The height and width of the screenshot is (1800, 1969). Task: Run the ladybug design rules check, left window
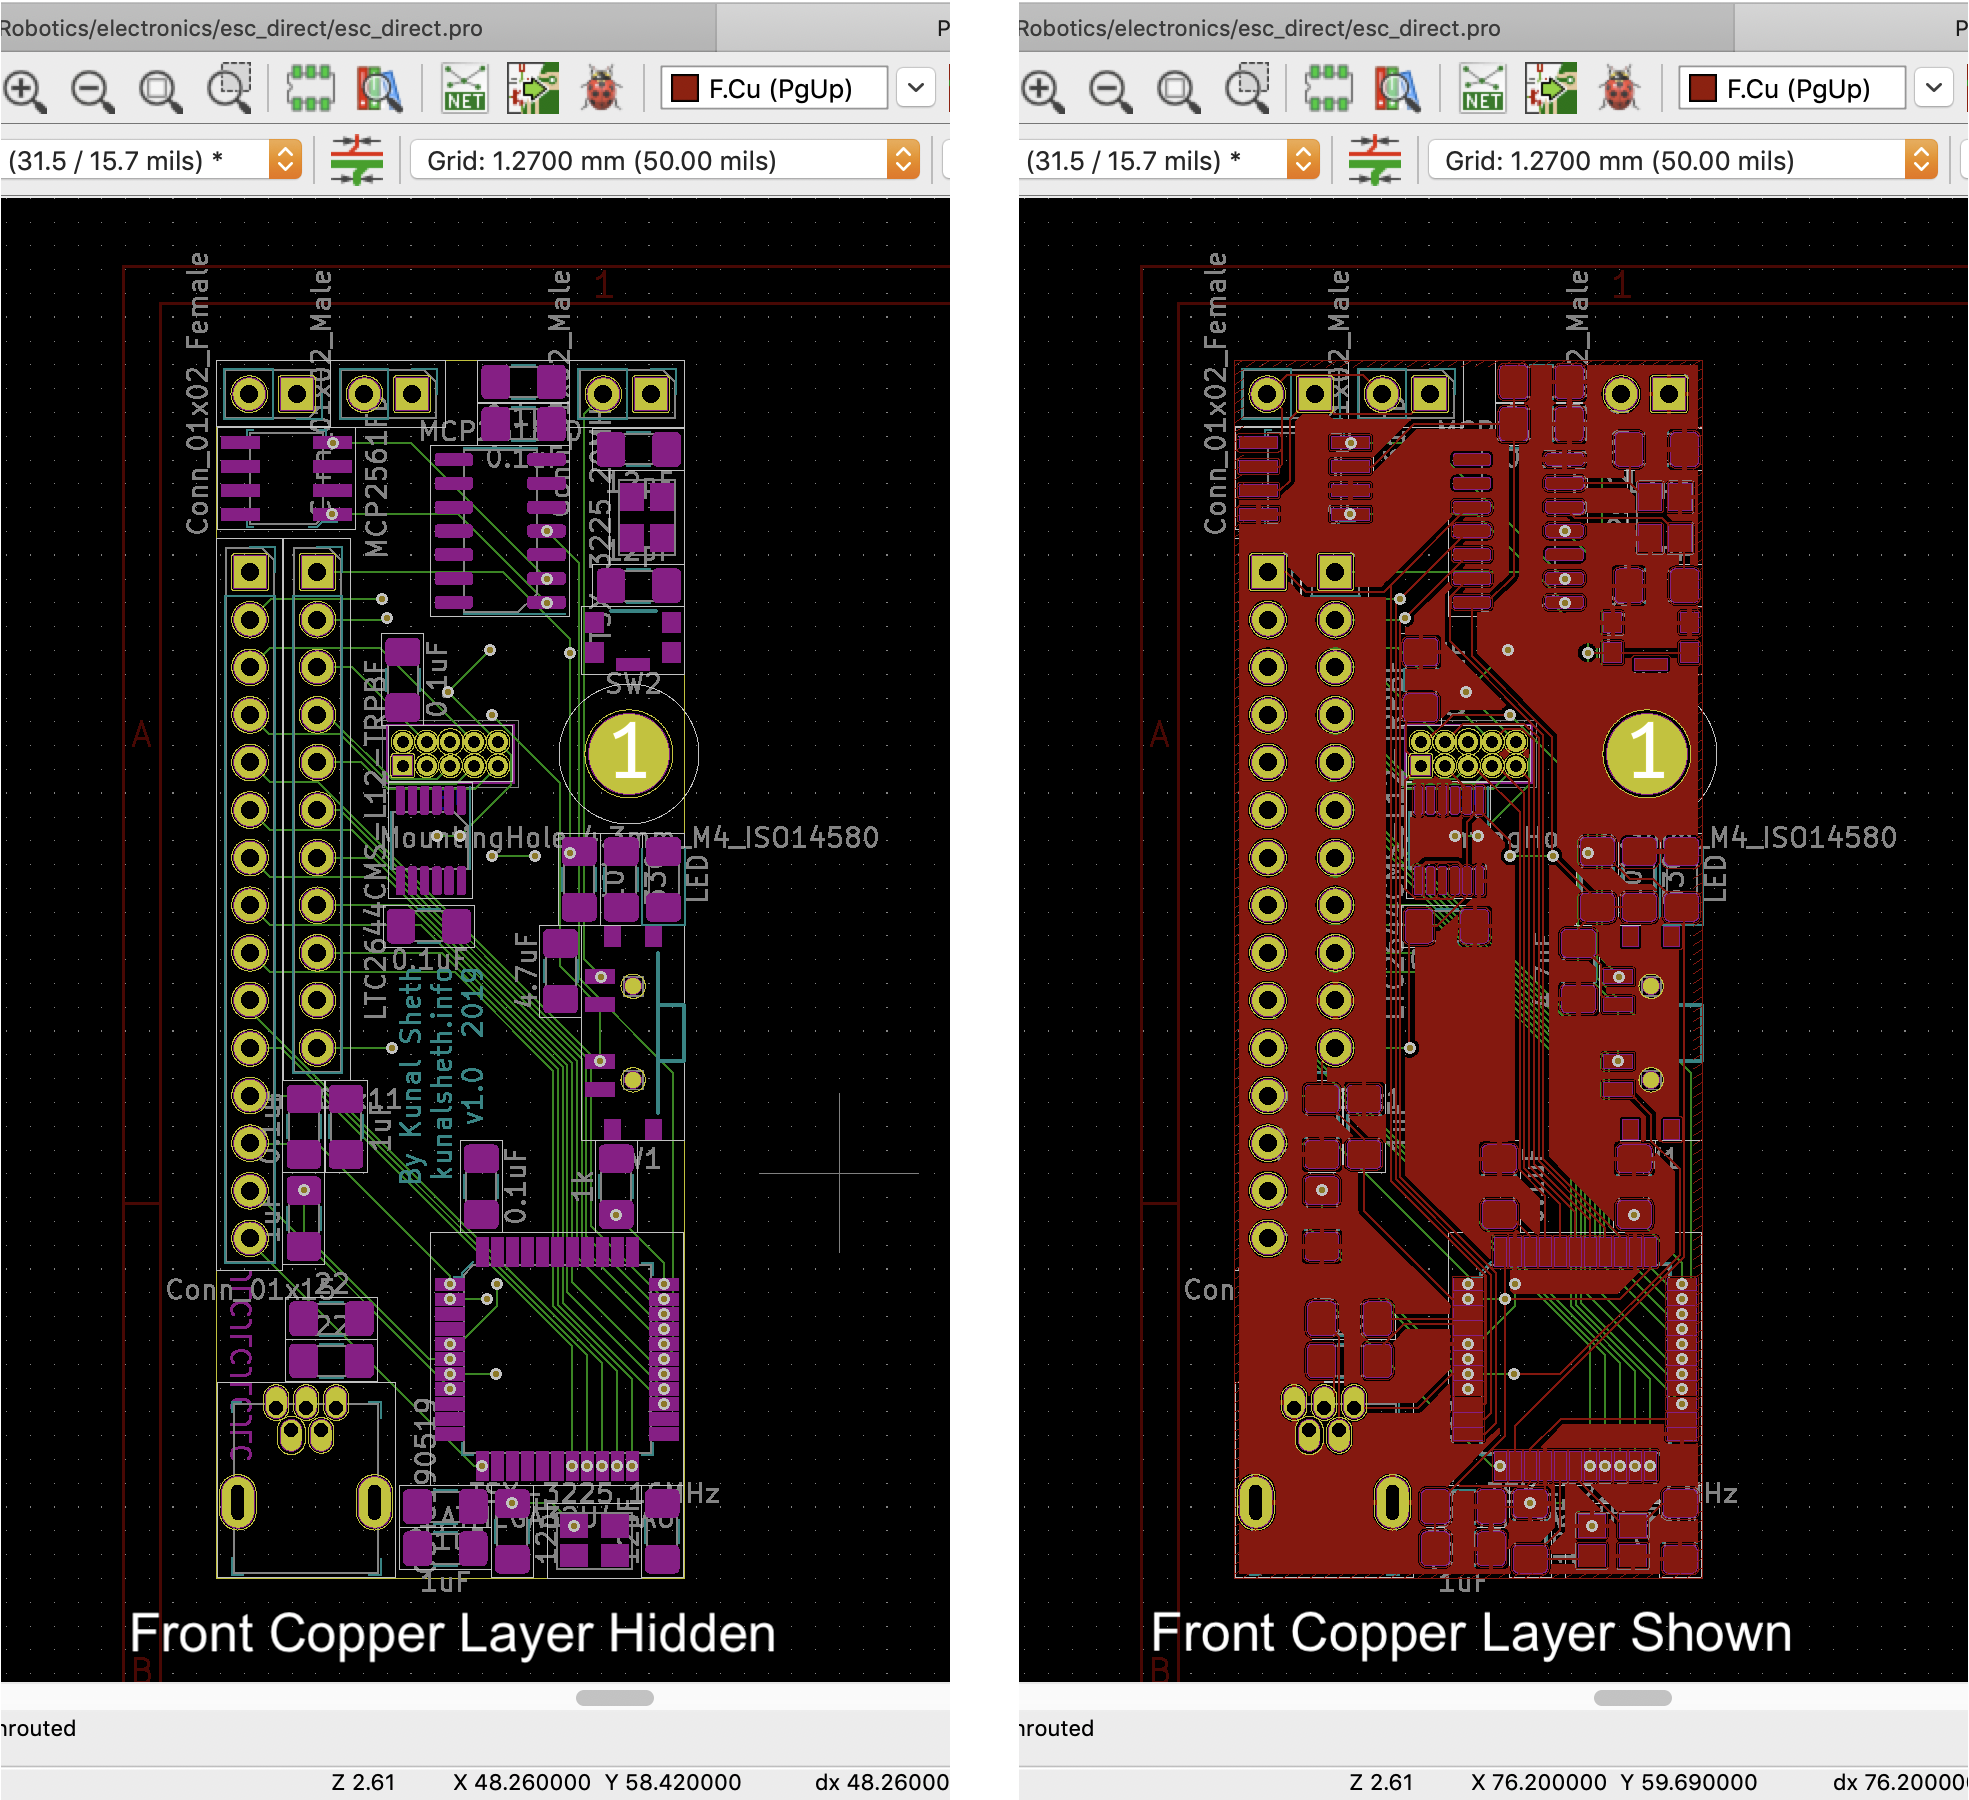point(601,89)
